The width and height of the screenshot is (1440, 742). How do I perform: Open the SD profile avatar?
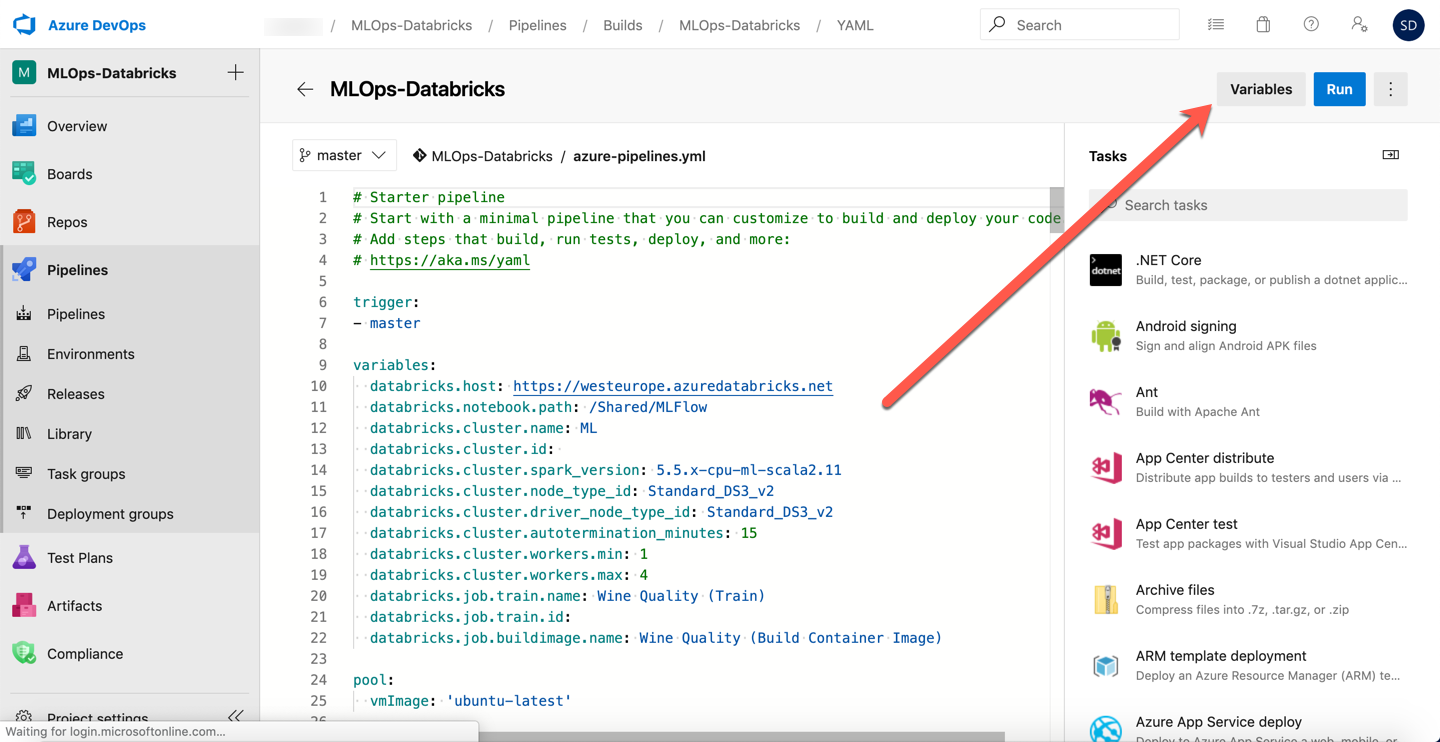tap(1408, 25)
